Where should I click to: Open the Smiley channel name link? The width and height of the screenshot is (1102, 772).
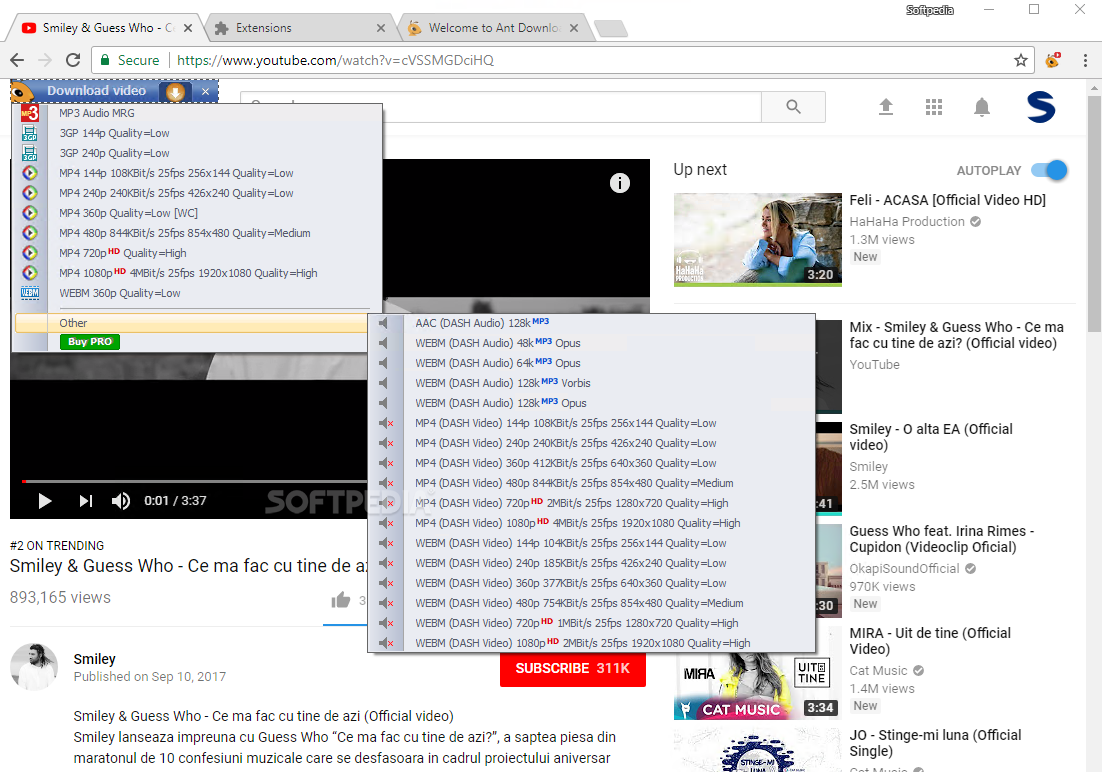click(94, 659)
